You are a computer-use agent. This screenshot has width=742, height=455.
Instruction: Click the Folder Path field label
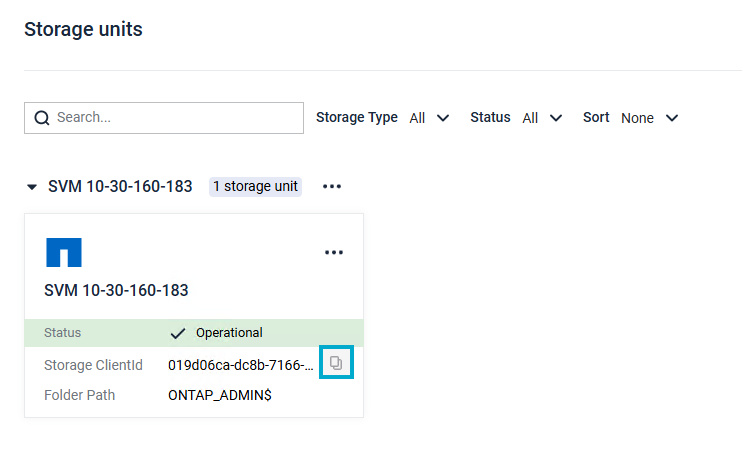(x=80, y=395)
